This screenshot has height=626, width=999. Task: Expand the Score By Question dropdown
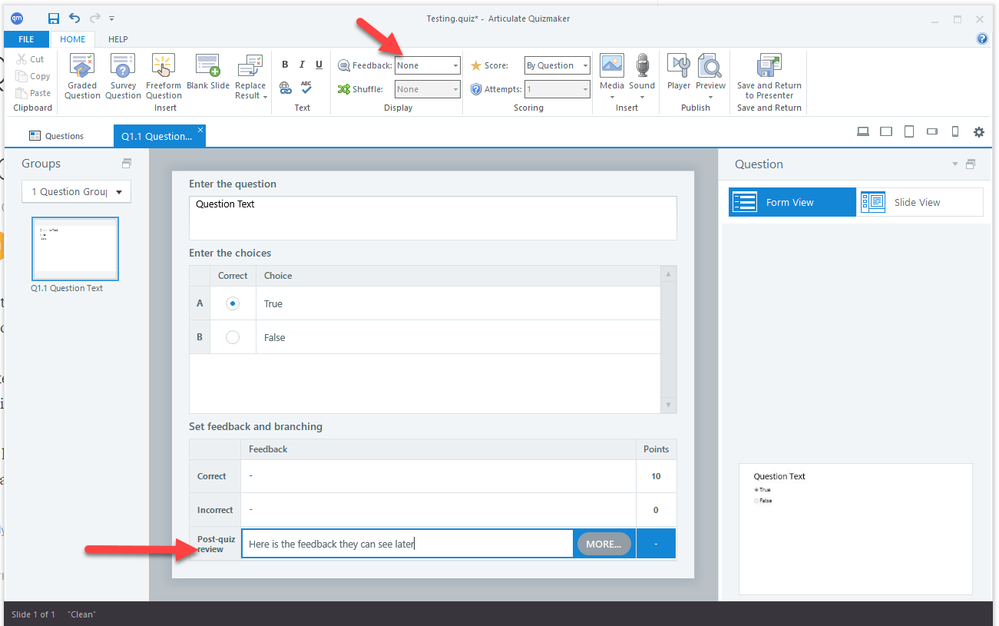click(x=557, y=65)
